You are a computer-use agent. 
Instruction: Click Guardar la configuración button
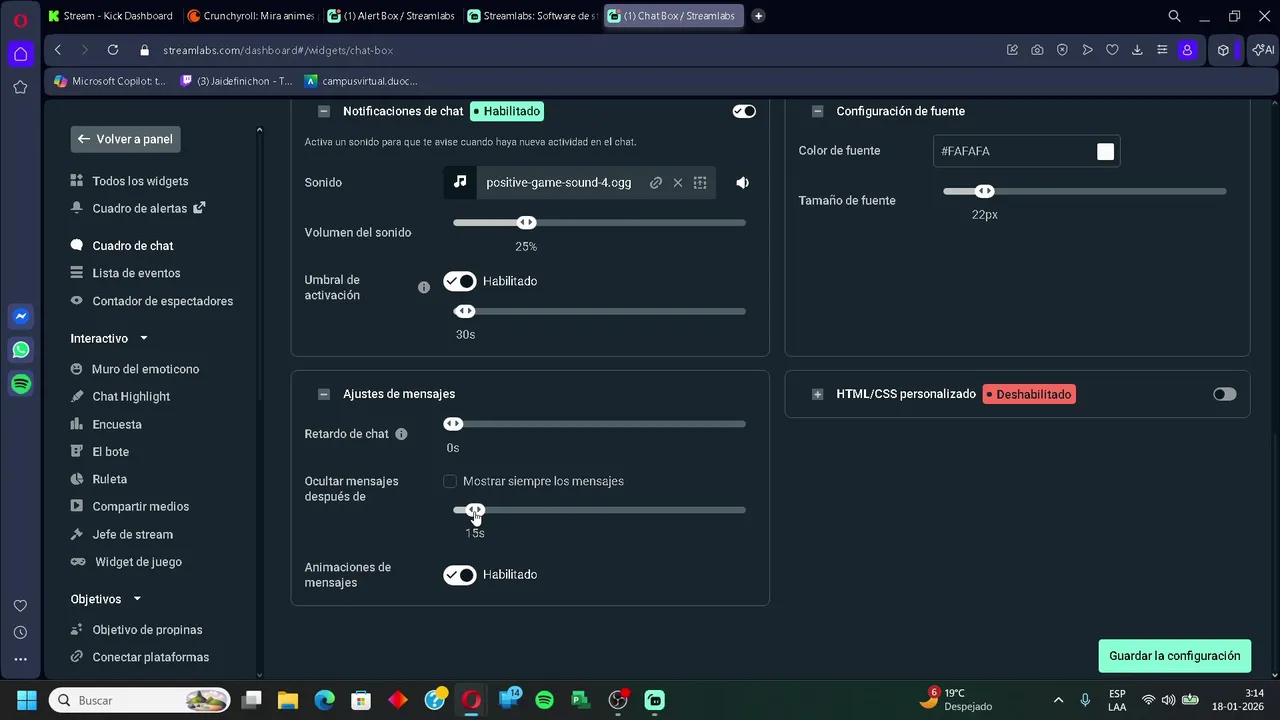1174,656
